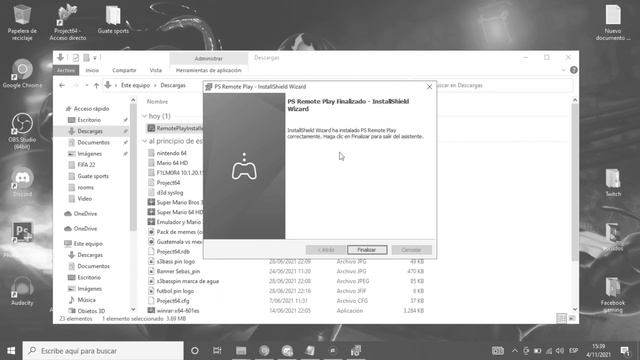This screenshot has width=640, height=360.
Task: Select Project64 shortcut on desktop
Action: [67, 22]
